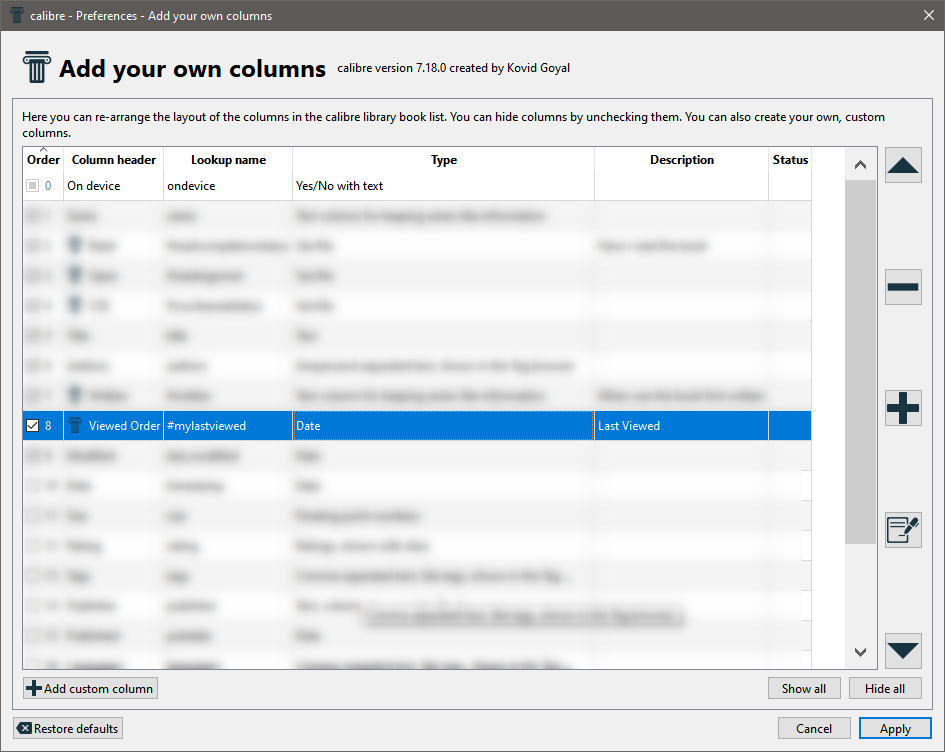Image resolution: width=945 pixels, height=752 pixels.
Task: Select the On device column header cell
Action: pos(113,186)
